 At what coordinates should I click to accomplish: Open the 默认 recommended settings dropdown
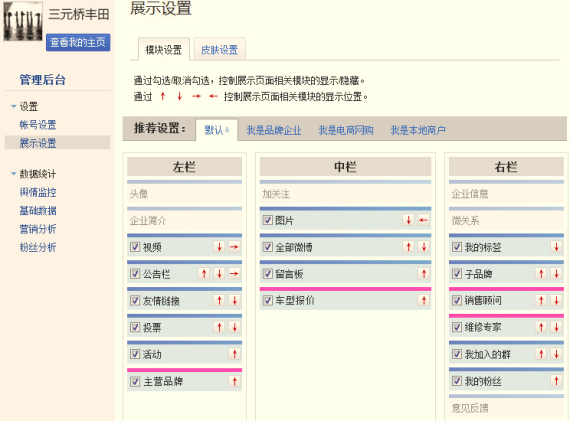tap(217, 130)
